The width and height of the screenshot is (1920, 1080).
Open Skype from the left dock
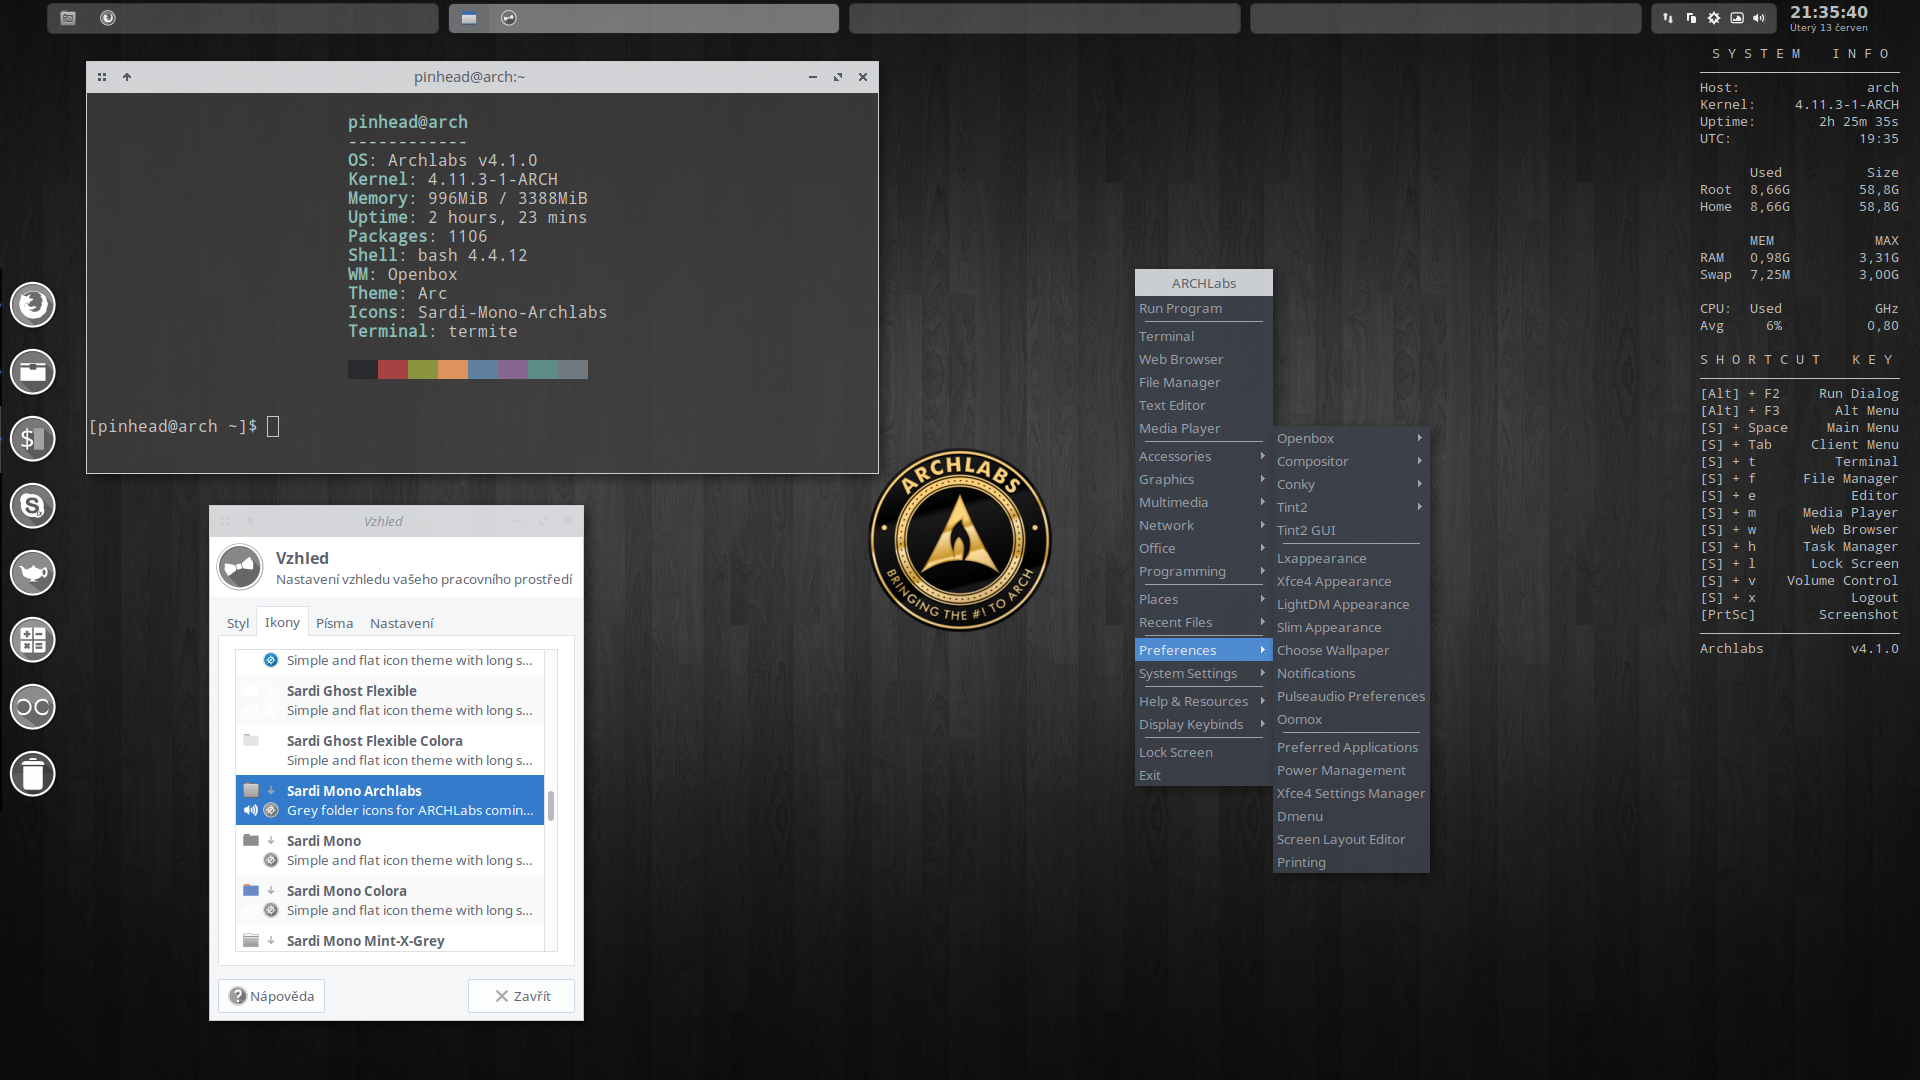(33, 505)
